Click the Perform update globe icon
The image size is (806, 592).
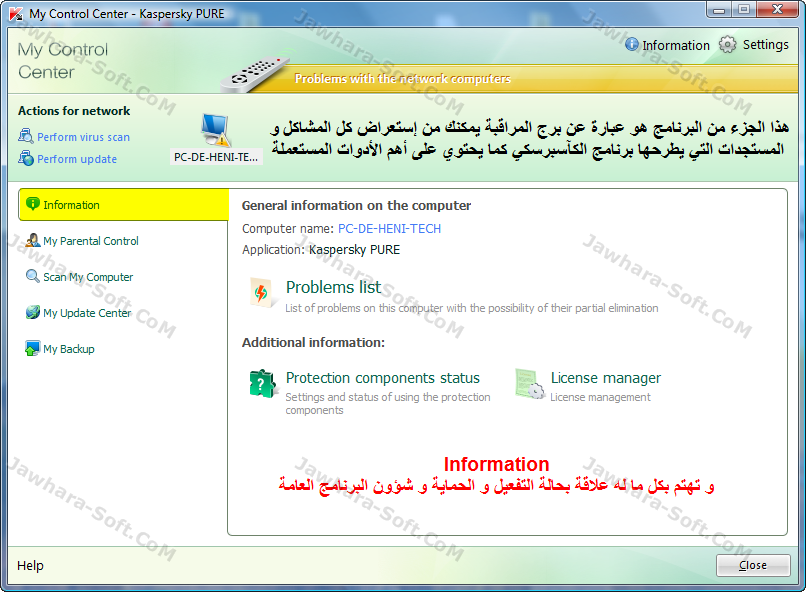[26, 158]
